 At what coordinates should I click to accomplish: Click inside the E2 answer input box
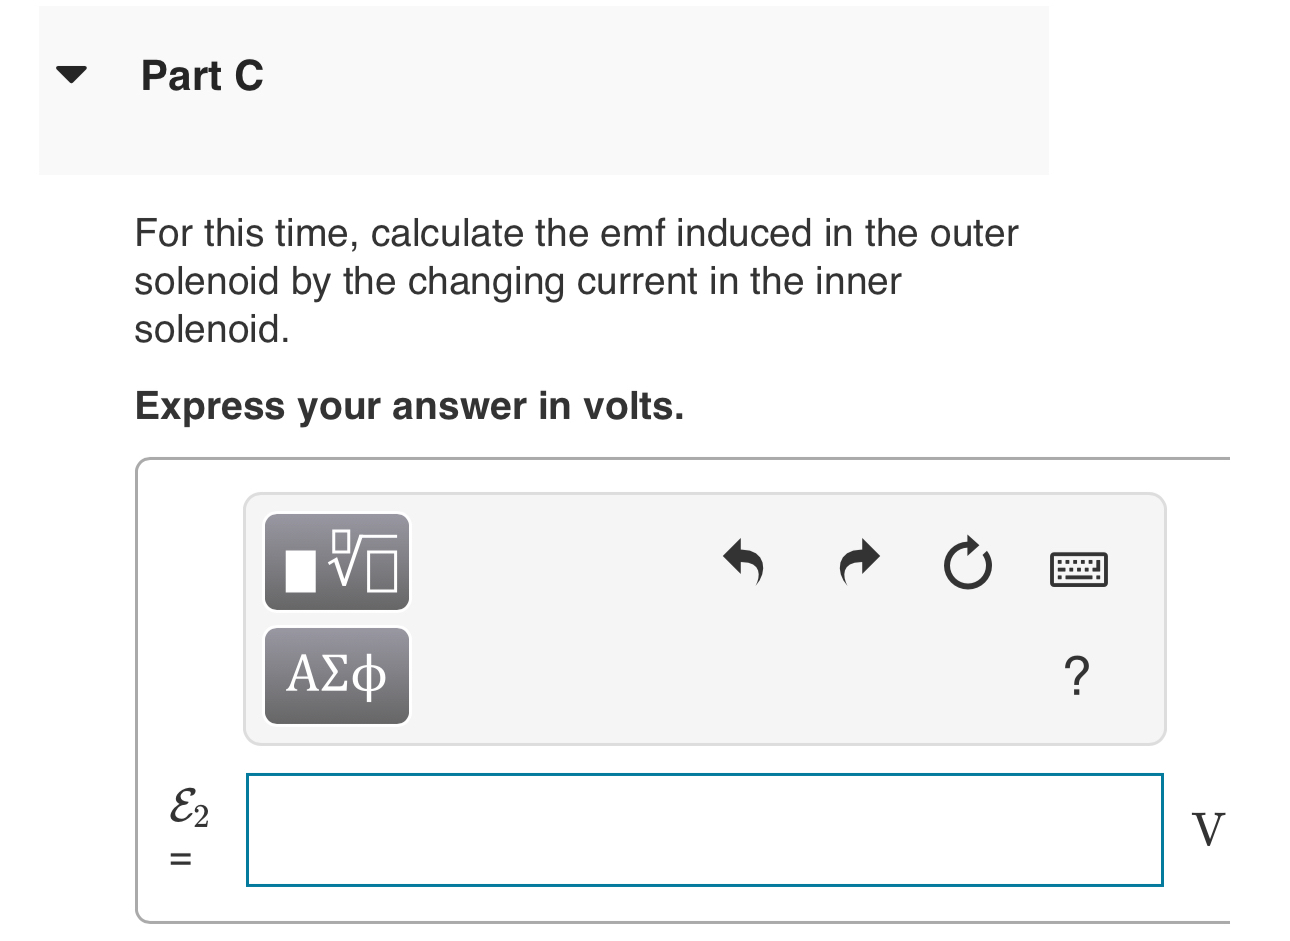[704, 829]
